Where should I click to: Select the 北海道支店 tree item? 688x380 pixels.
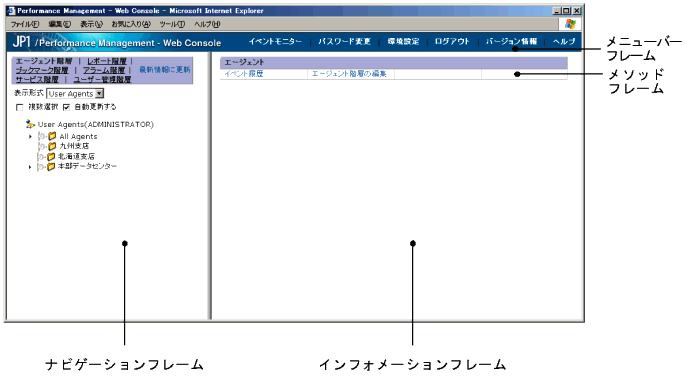pos(76,156)
